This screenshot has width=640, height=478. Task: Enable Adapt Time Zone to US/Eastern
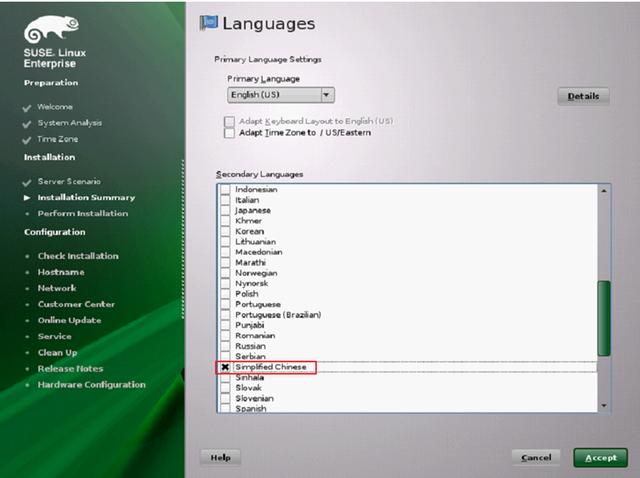pyautogui.click(x=229, y=133)
